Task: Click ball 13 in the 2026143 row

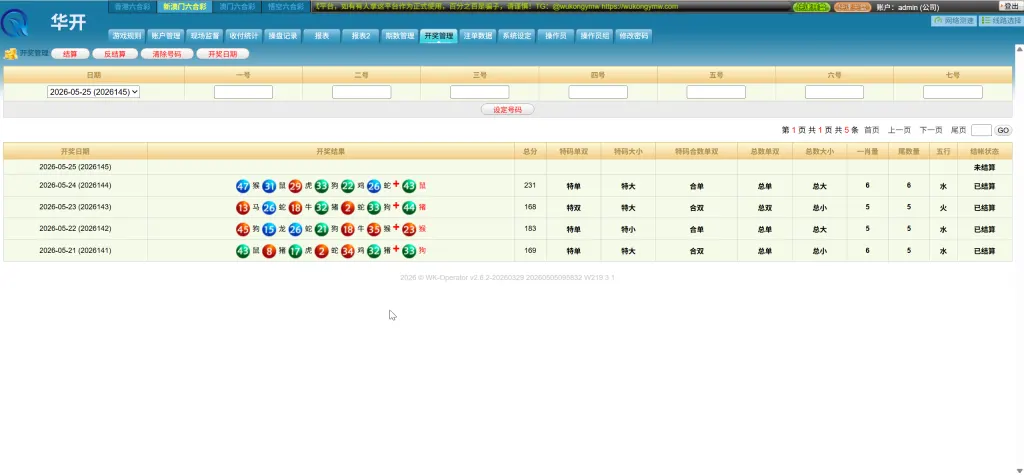Action: point(243,208)
